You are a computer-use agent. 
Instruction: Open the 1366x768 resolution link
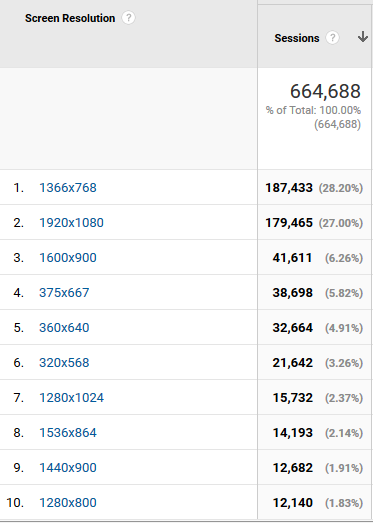[x=68, y=188]
